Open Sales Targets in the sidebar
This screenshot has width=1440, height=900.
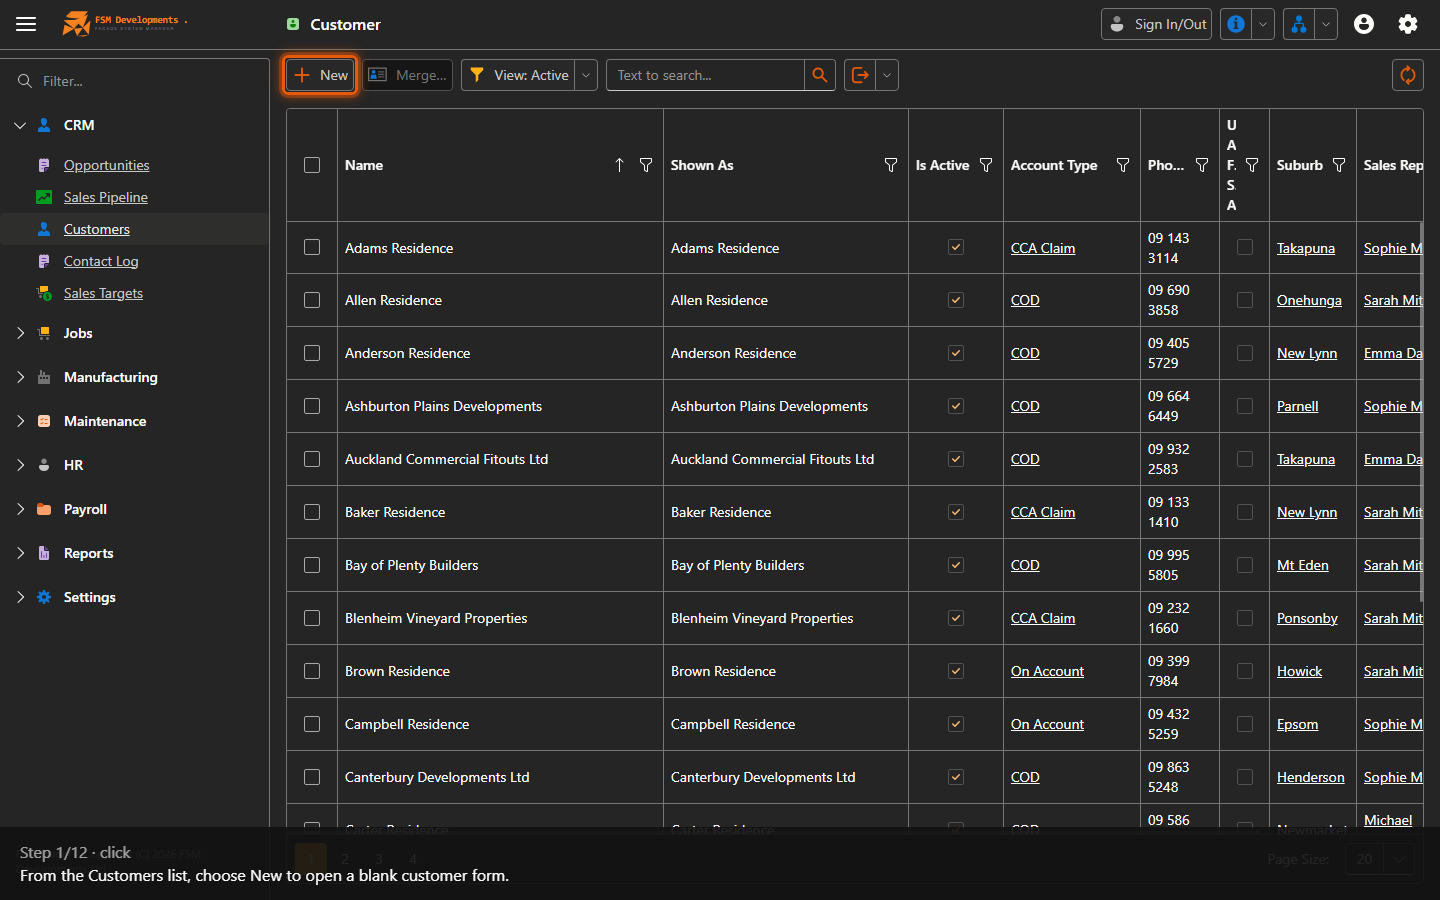[x=103, y=293]
